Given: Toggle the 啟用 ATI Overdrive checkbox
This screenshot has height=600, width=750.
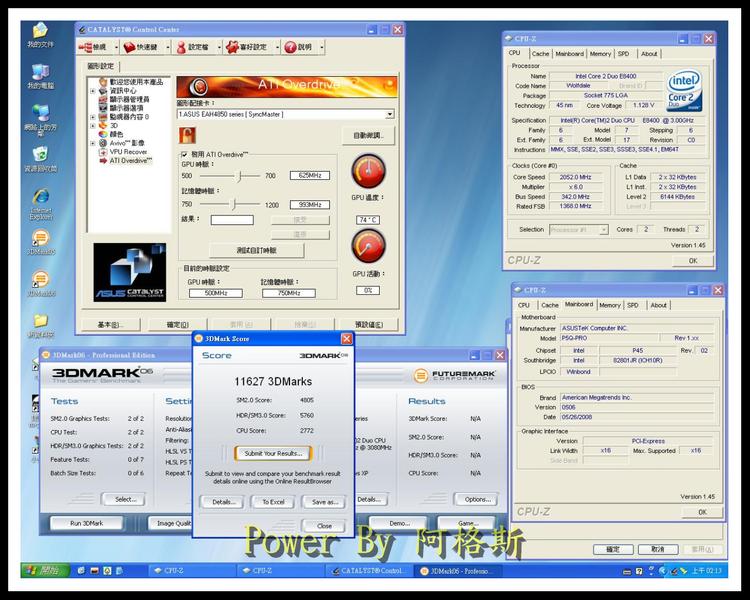Looking at the screenshot, I should (x=184, y=155).
